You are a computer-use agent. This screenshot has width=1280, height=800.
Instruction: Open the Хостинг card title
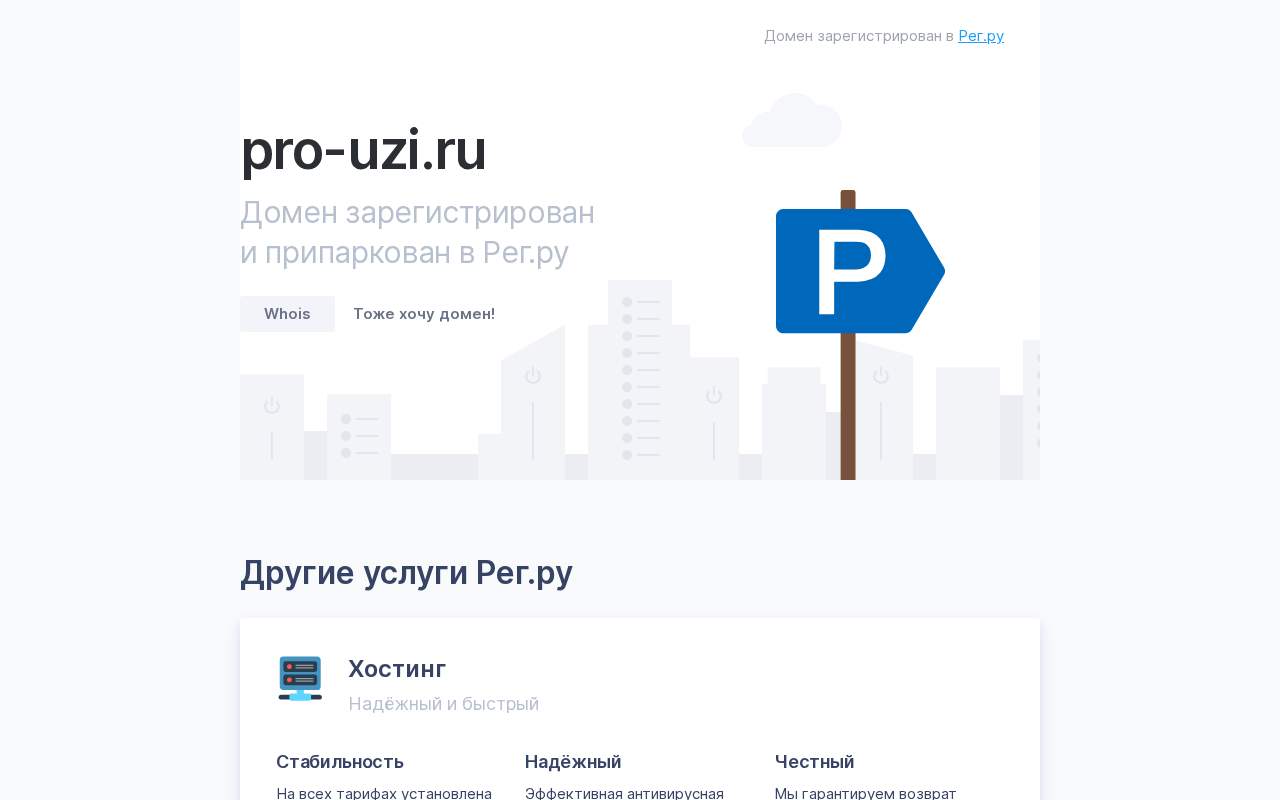pos(397,669)
